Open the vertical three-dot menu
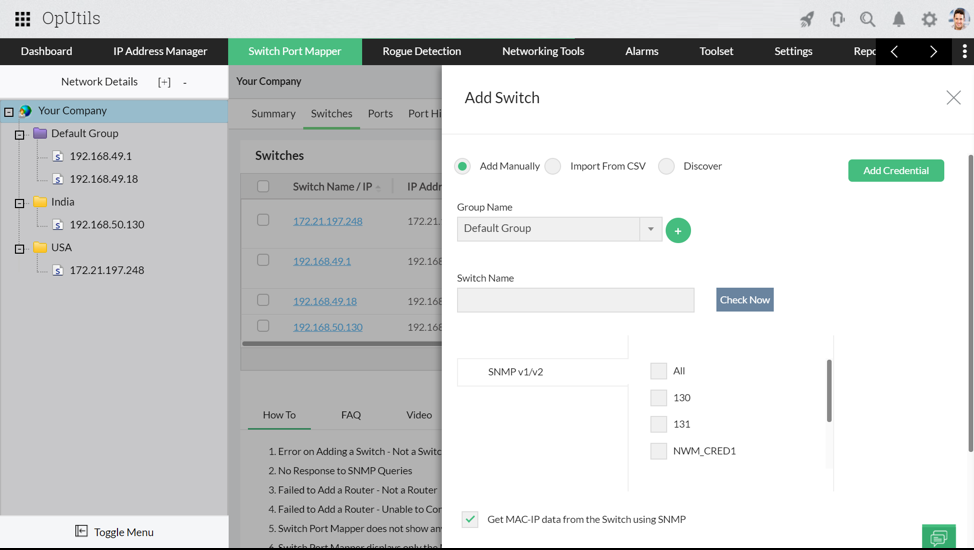The image size is (974, 550). tap(964, 52)
